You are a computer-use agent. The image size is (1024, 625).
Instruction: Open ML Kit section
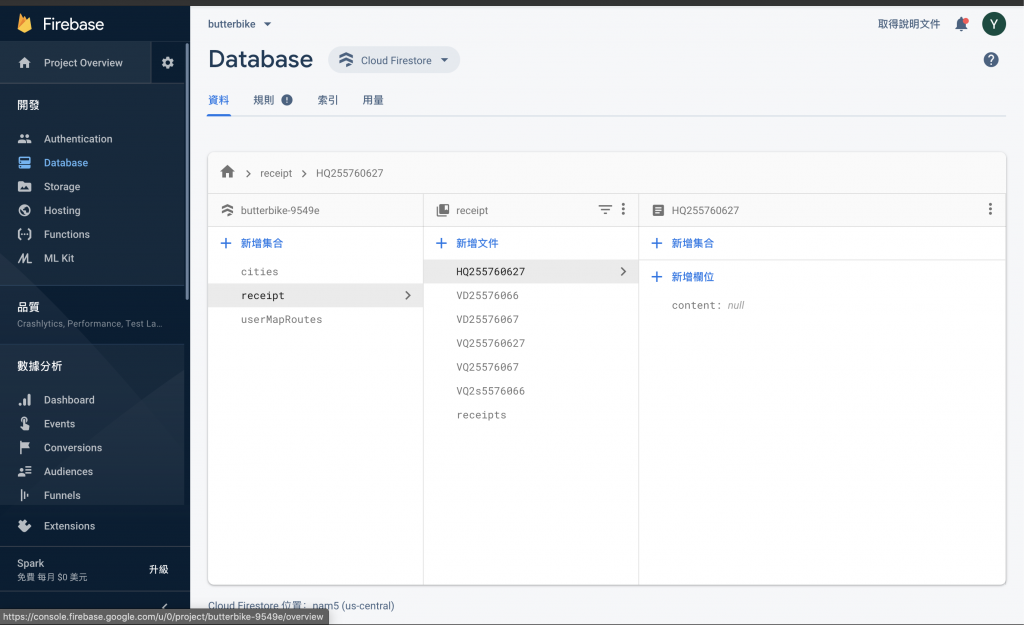[59, 258]
